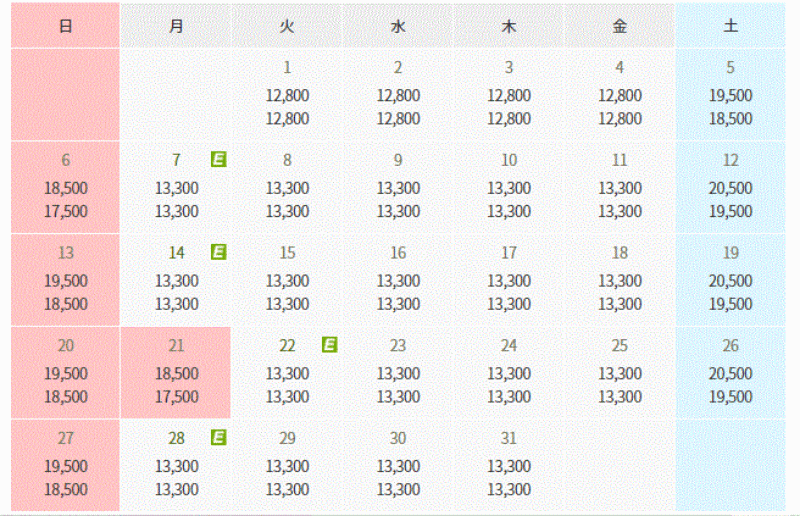Select the holiday cell for the 21st
This screenshot has height=516, width=800.
point(176,373)
